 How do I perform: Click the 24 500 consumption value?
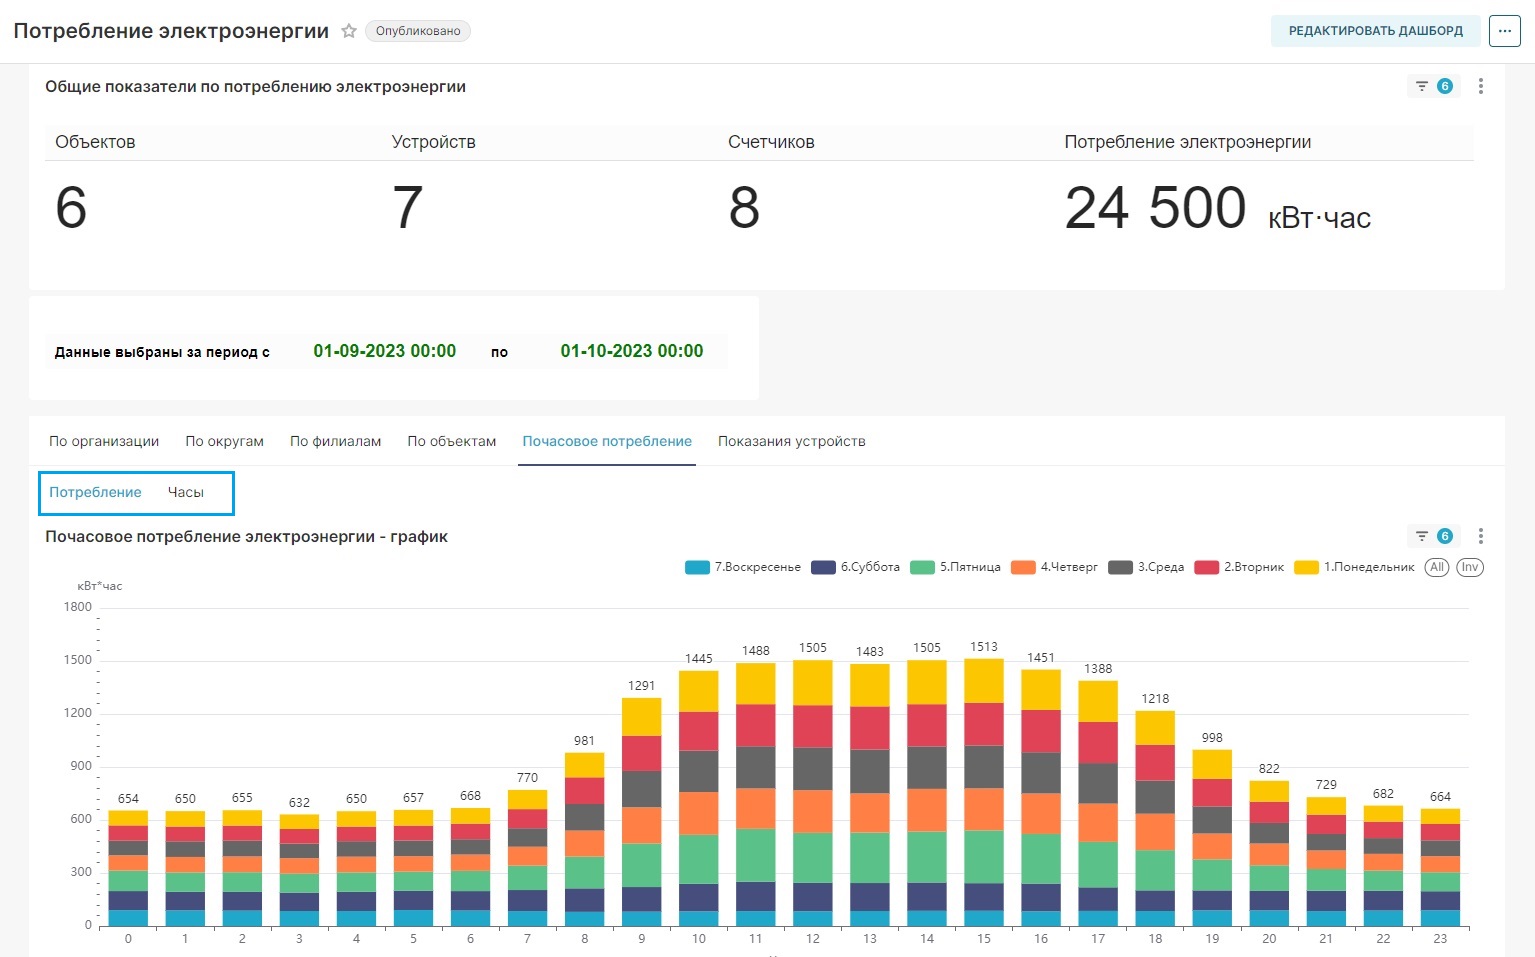pos(1155,208)
